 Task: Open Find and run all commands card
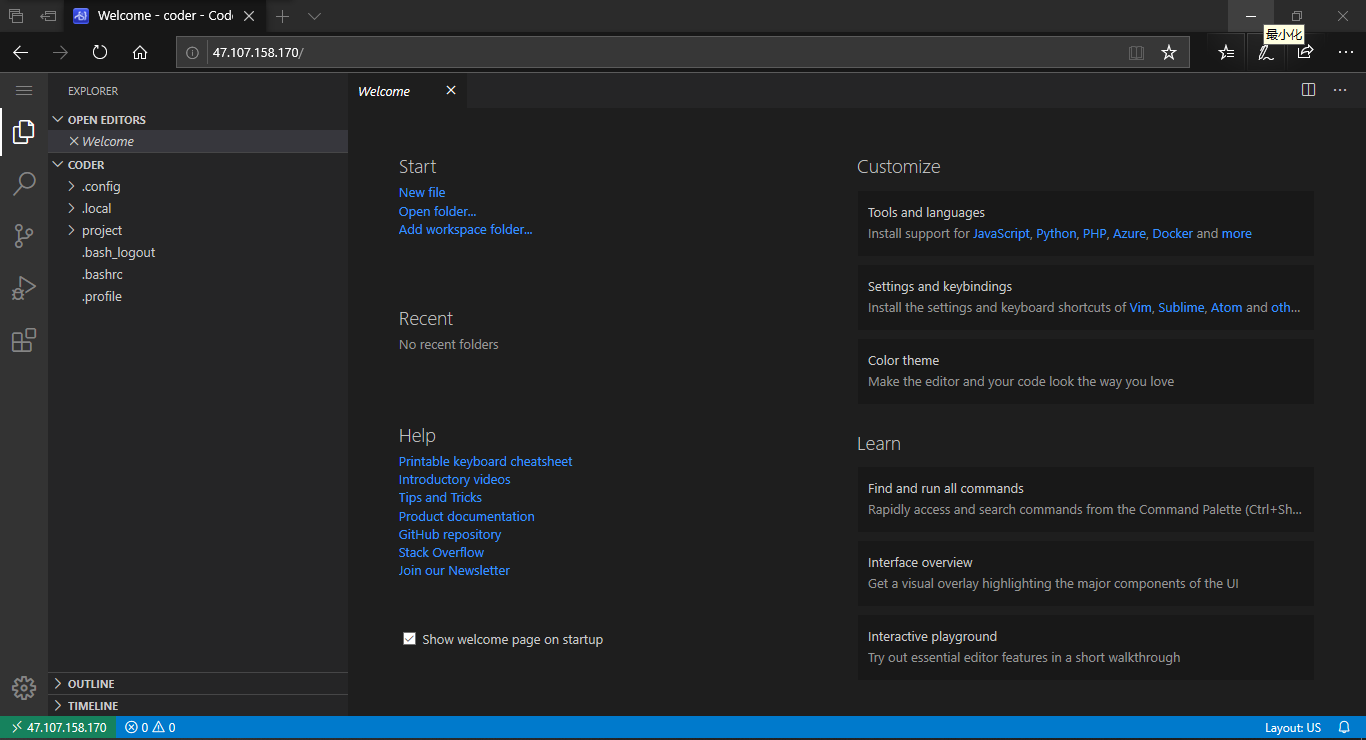coord(1086,499)
